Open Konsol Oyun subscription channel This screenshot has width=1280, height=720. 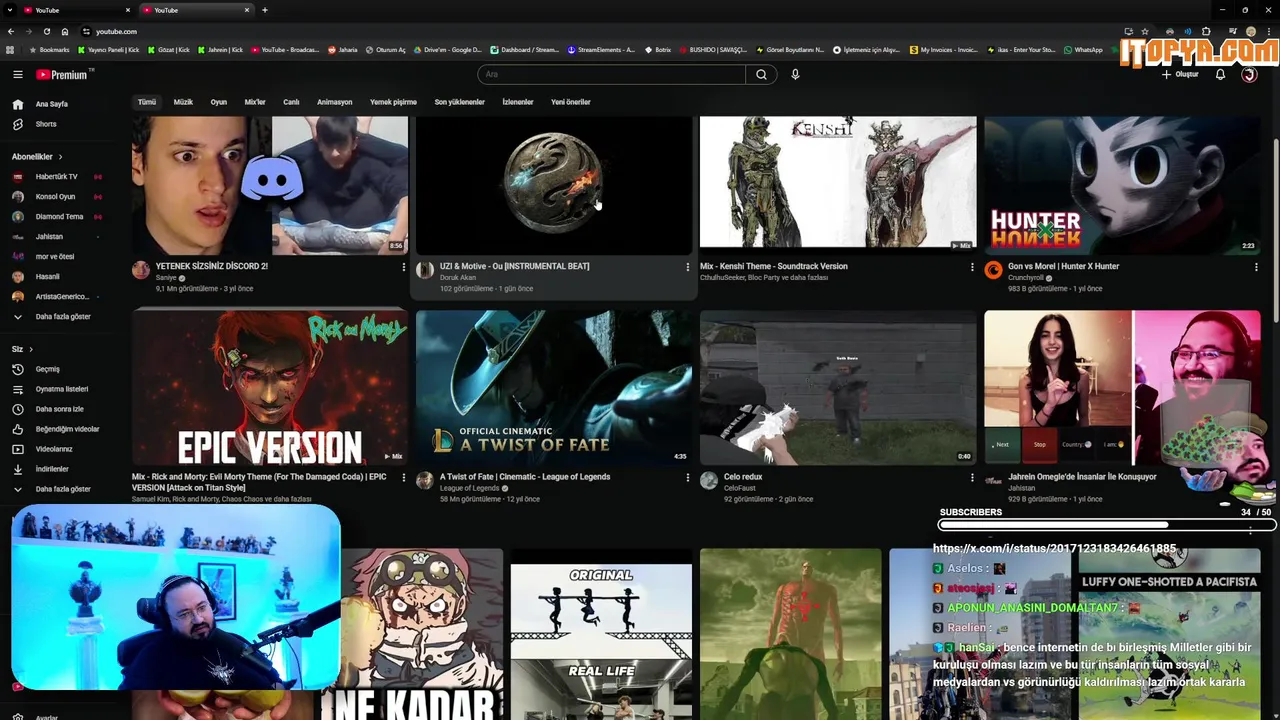pyautogui.click(x=55, y=197)
